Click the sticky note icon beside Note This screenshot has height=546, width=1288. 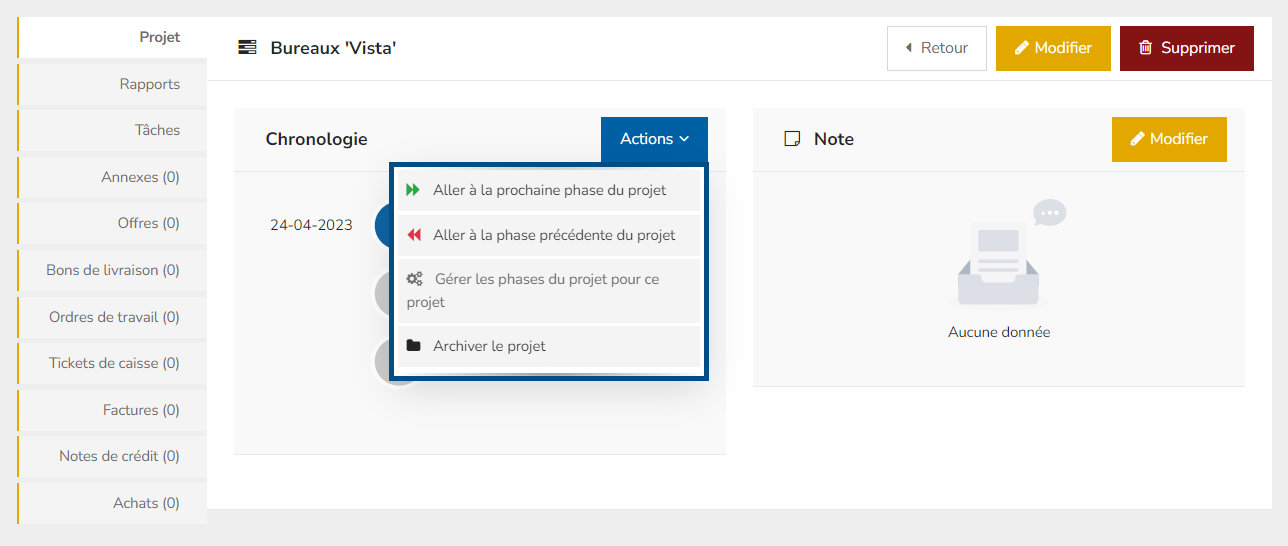pyautogui.click(x=792, y=139)
